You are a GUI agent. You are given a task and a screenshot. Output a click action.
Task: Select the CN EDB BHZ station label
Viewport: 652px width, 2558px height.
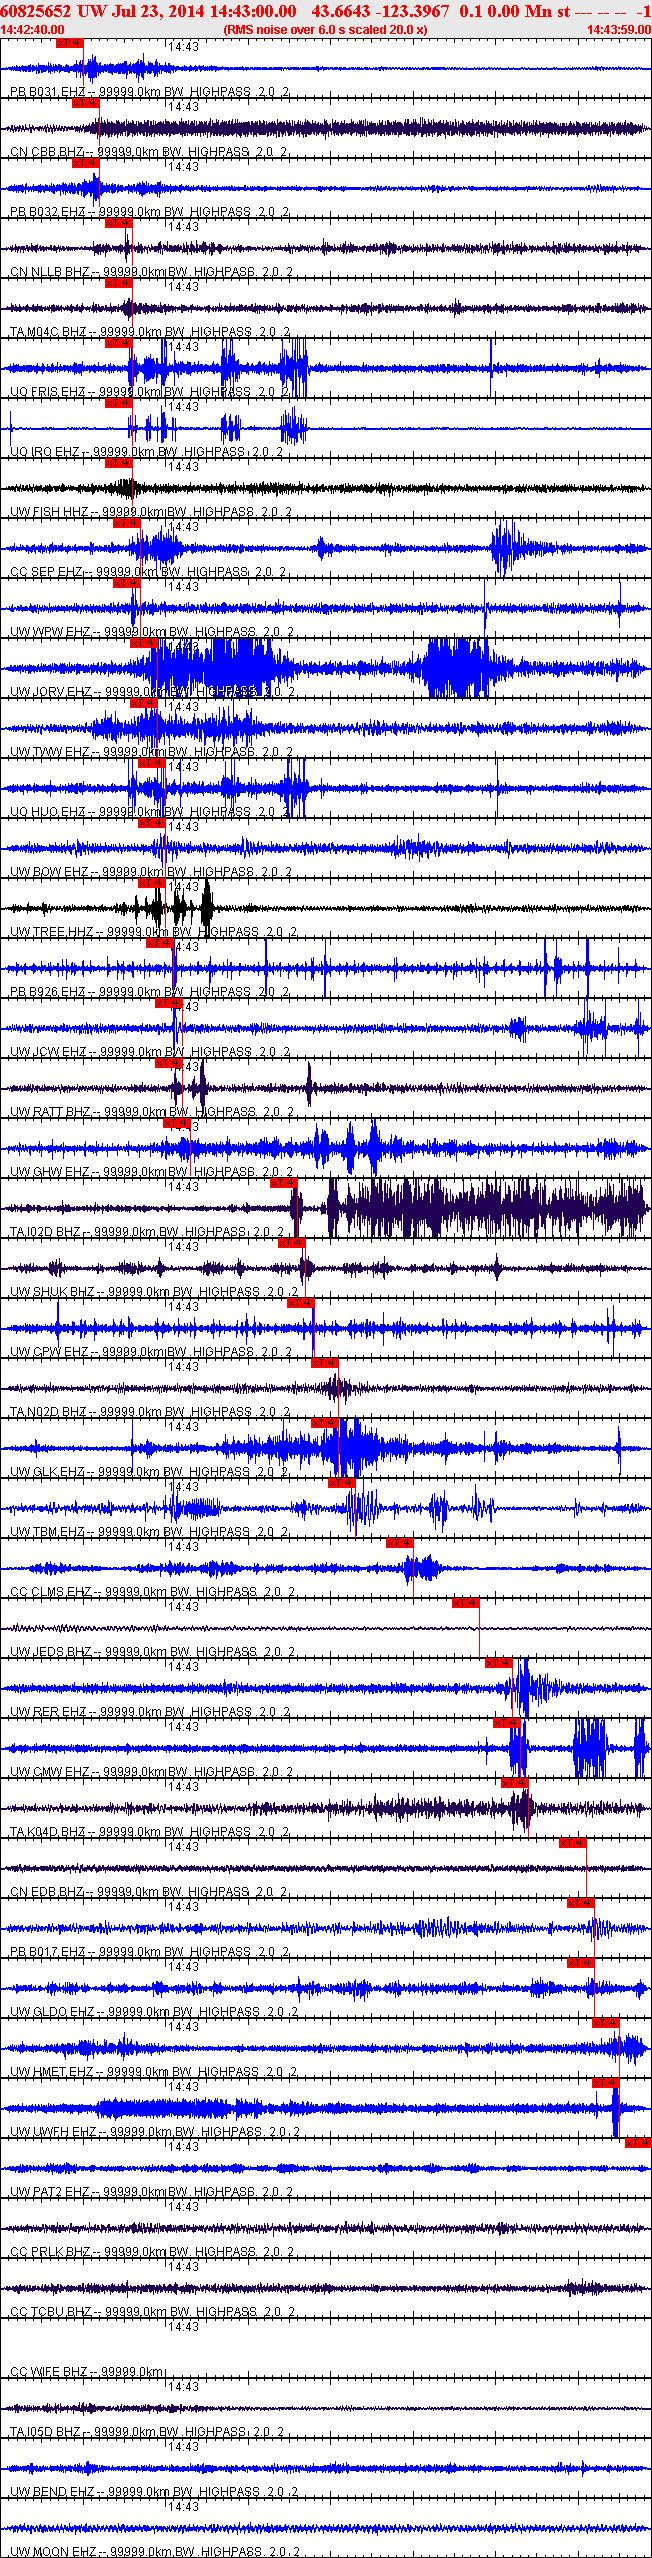click(x=149, y=1892)
